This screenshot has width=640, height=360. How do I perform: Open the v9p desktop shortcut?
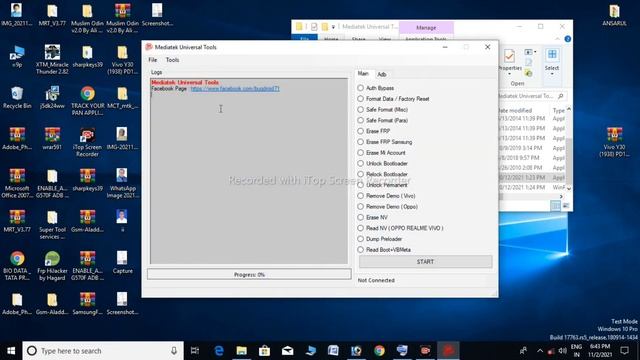click(17, 56)
